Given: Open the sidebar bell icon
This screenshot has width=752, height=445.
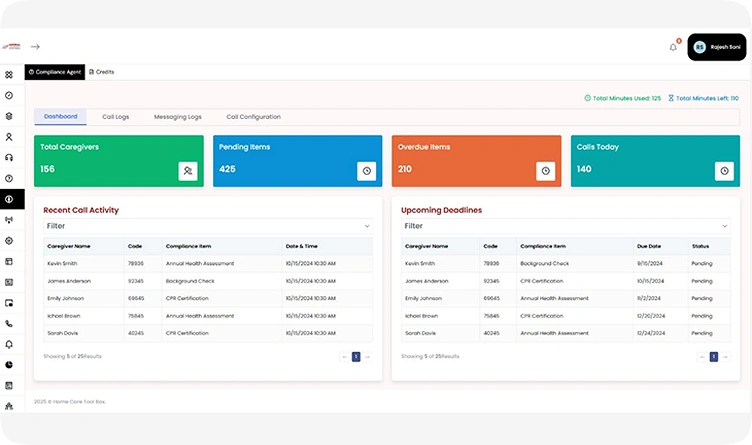Looking at the screenshot, I should coord(9,344).
